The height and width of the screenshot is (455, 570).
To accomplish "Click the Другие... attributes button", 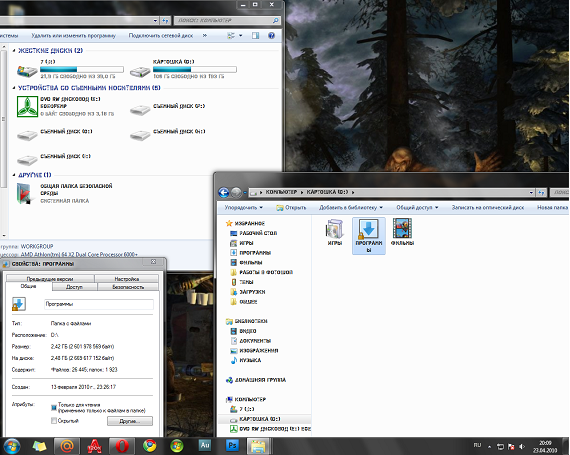I will tap(130, 421).
